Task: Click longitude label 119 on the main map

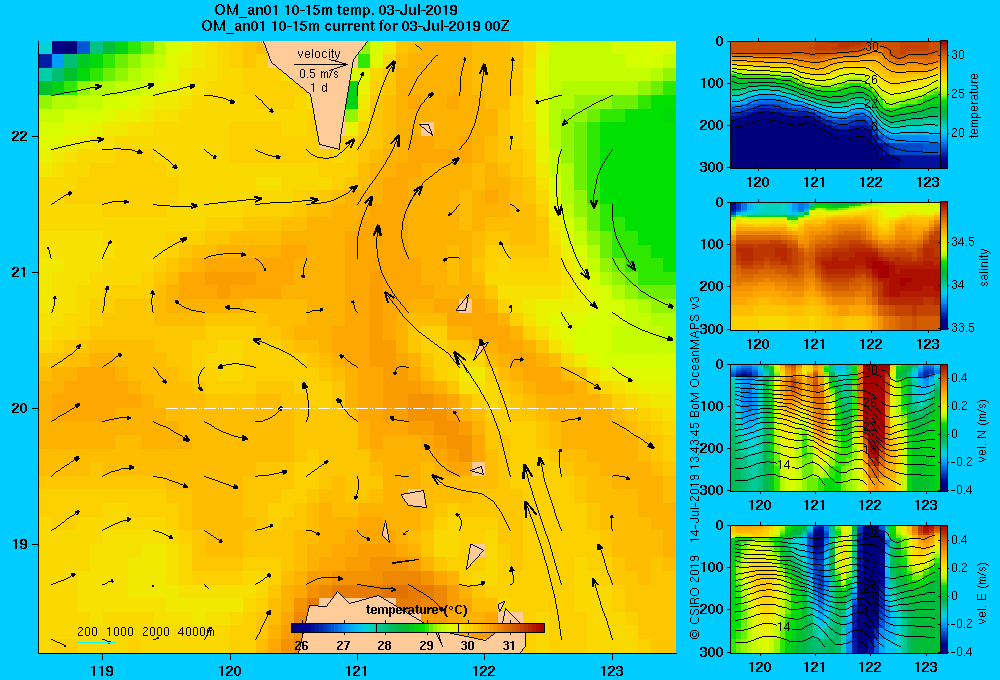Action: pos(102,670)
